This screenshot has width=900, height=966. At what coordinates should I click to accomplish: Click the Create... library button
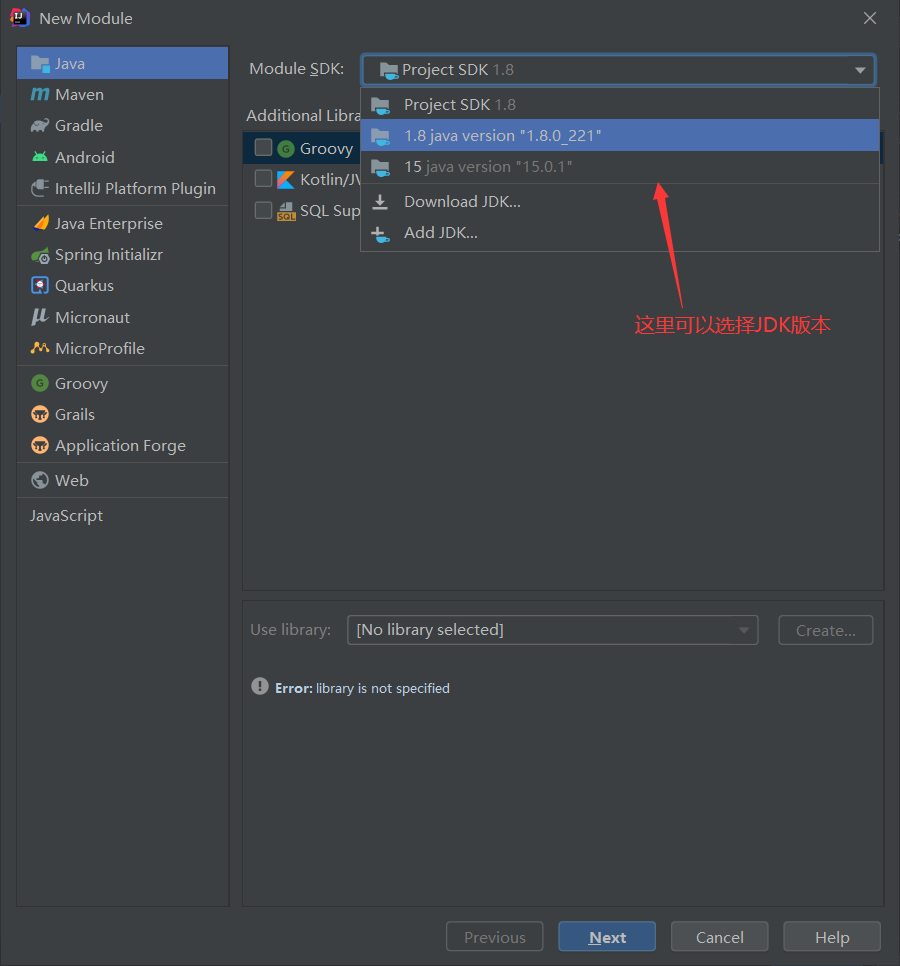[x=825, y=630]
